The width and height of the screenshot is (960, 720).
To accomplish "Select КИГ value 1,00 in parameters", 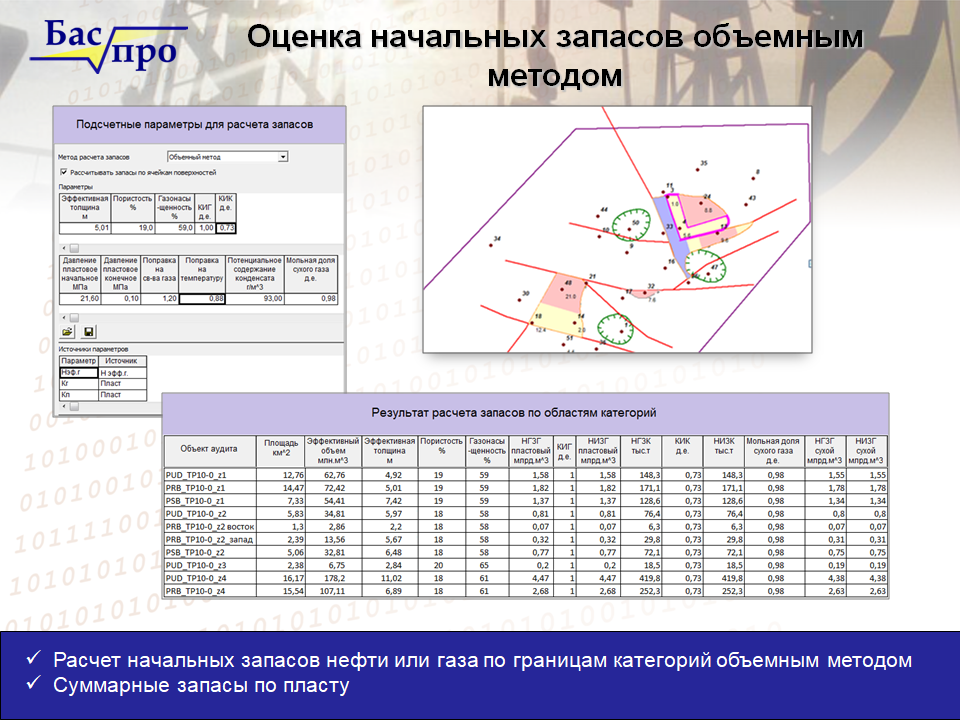I will click(205, 228).
